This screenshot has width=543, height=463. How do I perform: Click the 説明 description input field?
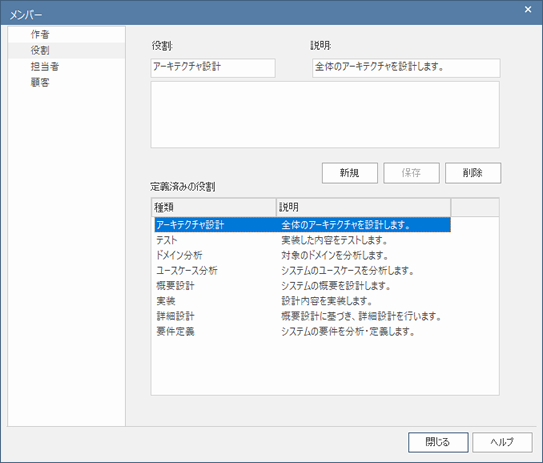coord(406,68)
